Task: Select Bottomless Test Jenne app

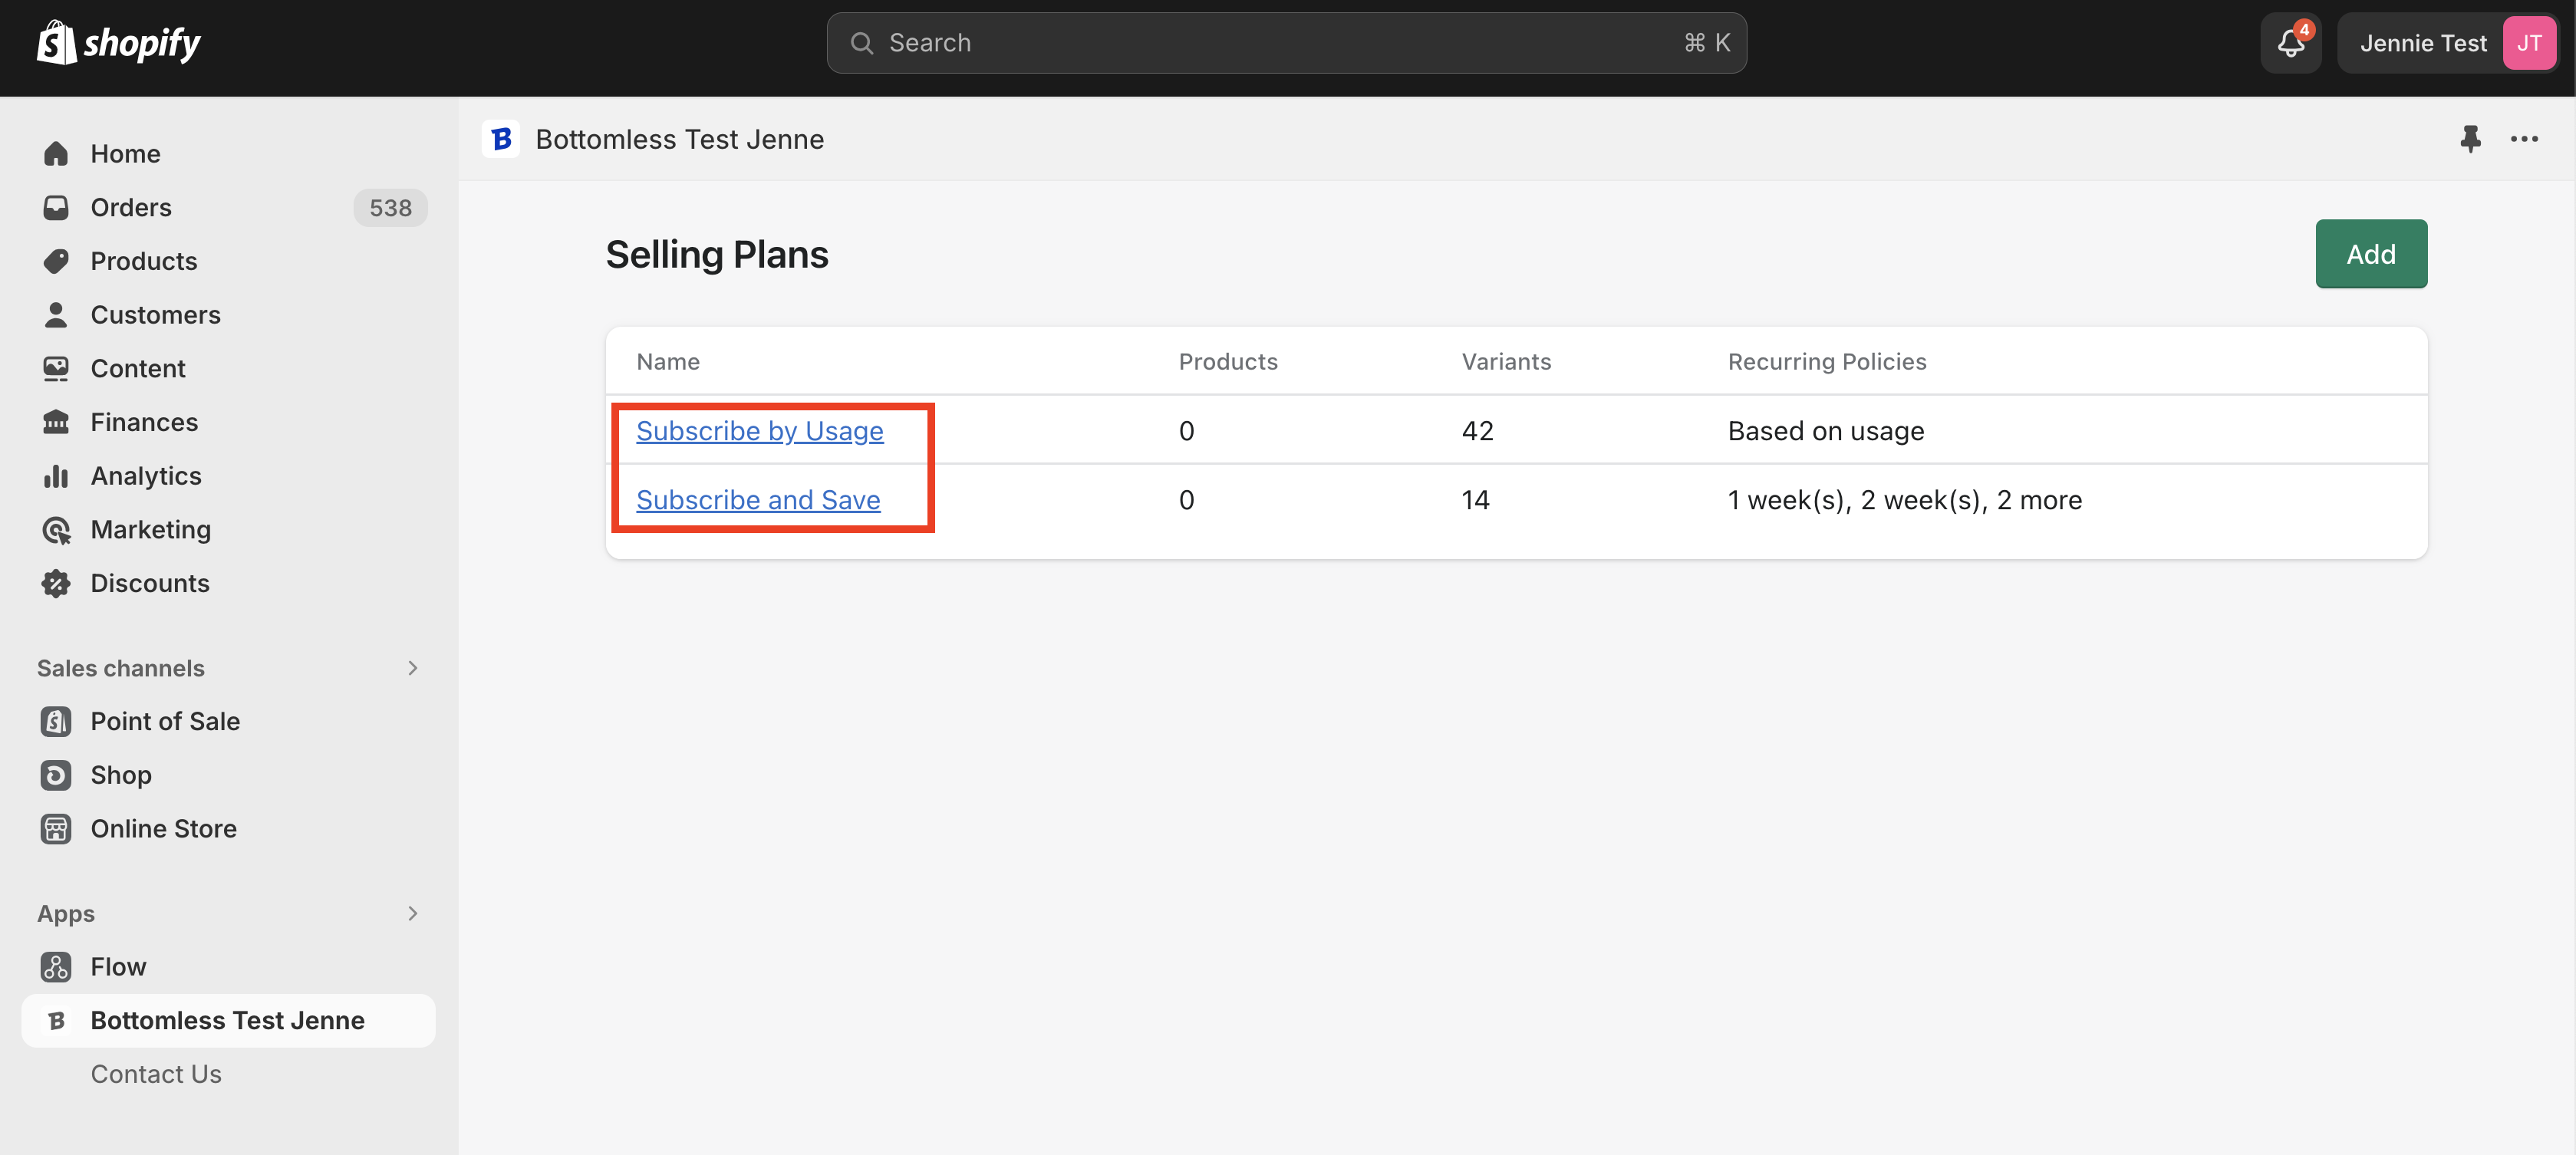Action: click(228, 1021)
